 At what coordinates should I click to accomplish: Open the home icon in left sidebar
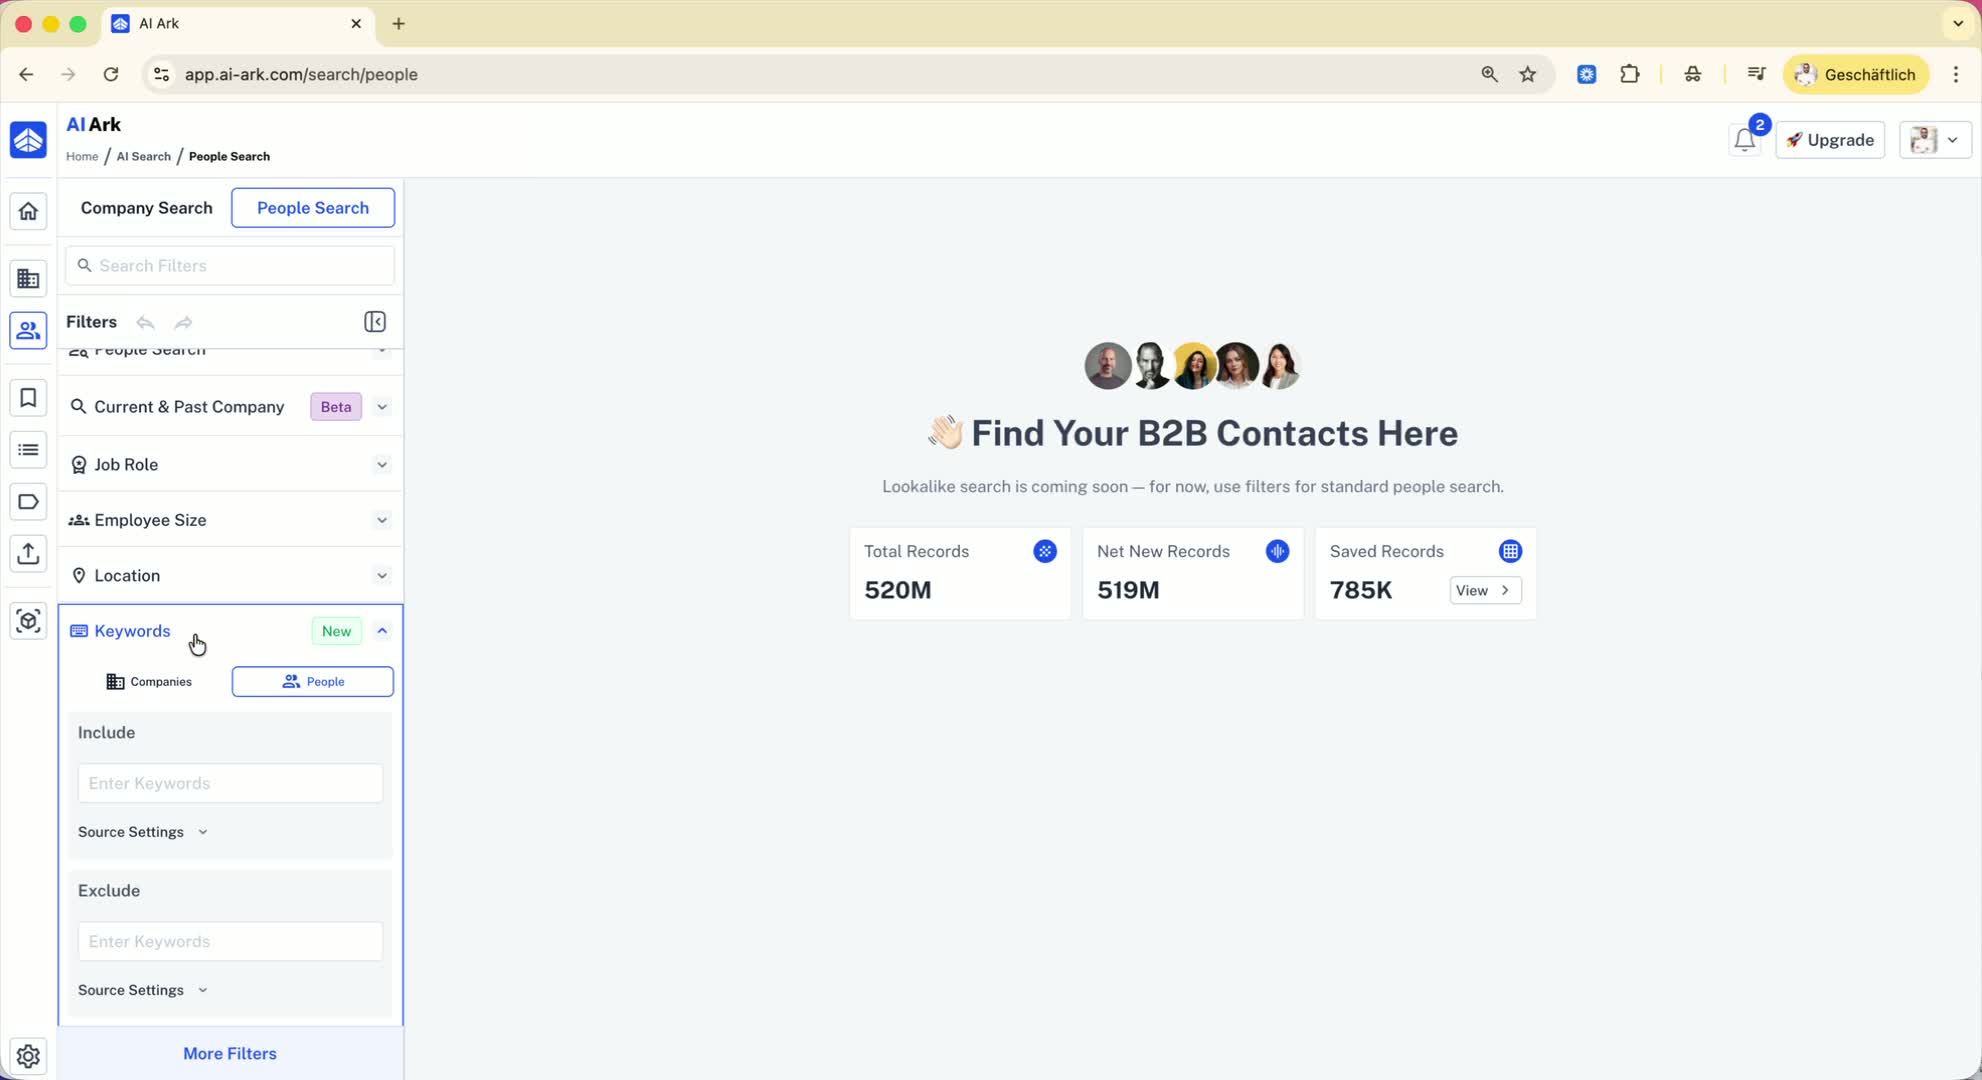coord(28,211)
